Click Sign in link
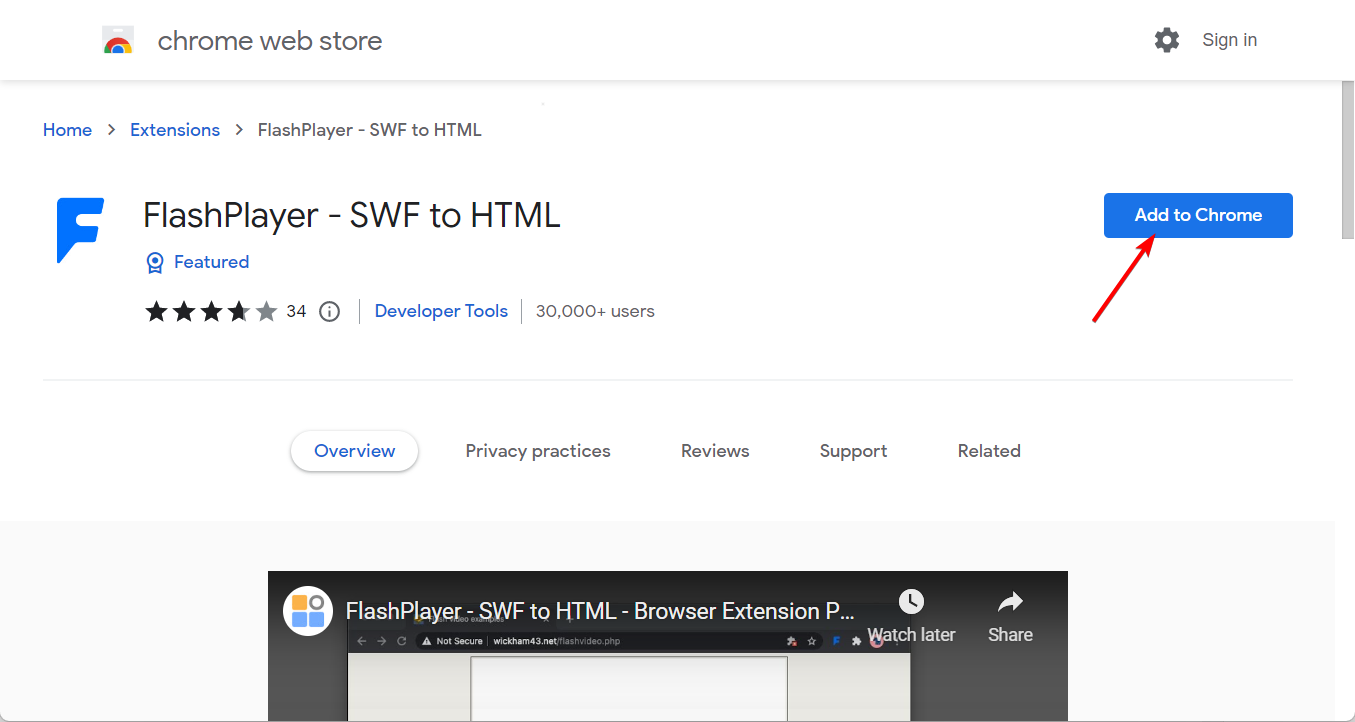1355x722 pixels. (x=1229, y=40)
